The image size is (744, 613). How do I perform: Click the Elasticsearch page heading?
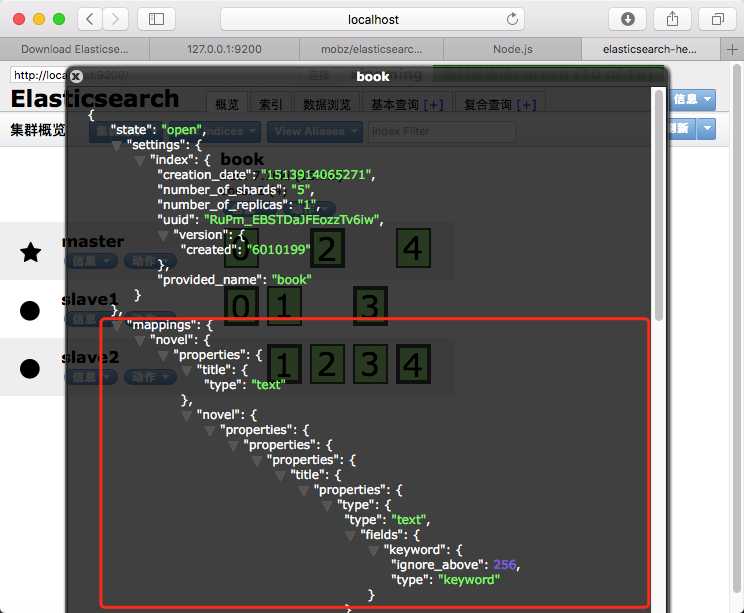[x=95, y=99]
